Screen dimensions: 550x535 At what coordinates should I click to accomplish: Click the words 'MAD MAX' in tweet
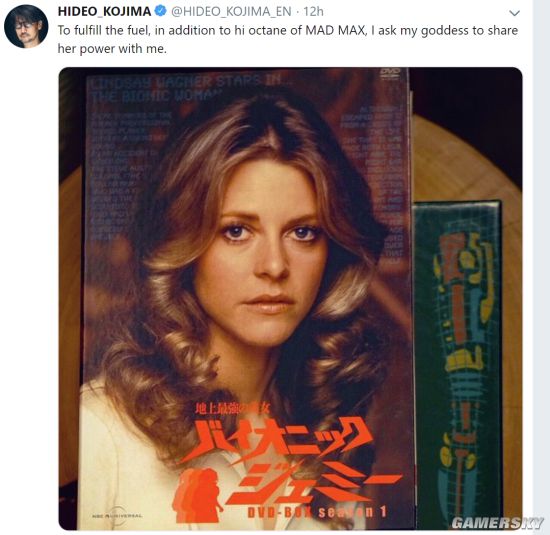(x=336, y=30)
